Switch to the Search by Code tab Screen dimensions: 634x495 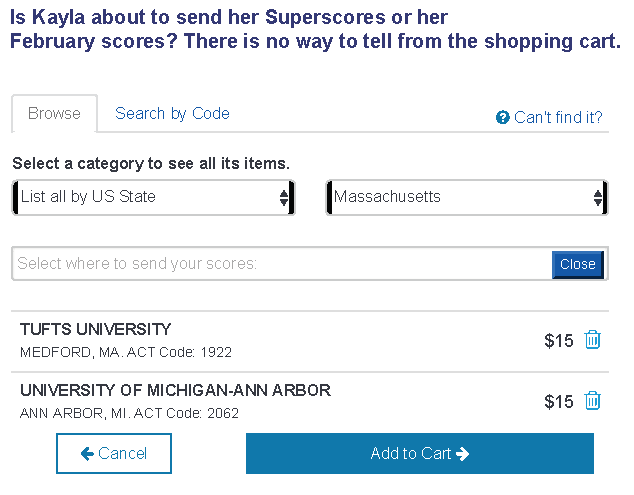click(172, 114)
